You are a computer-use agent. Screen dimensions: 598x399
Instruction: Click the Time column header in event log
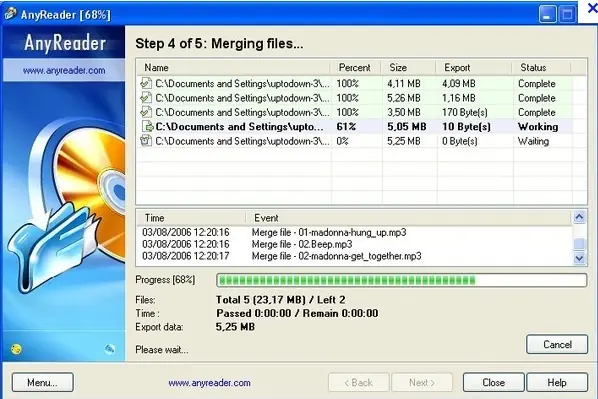(x=191, y=218)
